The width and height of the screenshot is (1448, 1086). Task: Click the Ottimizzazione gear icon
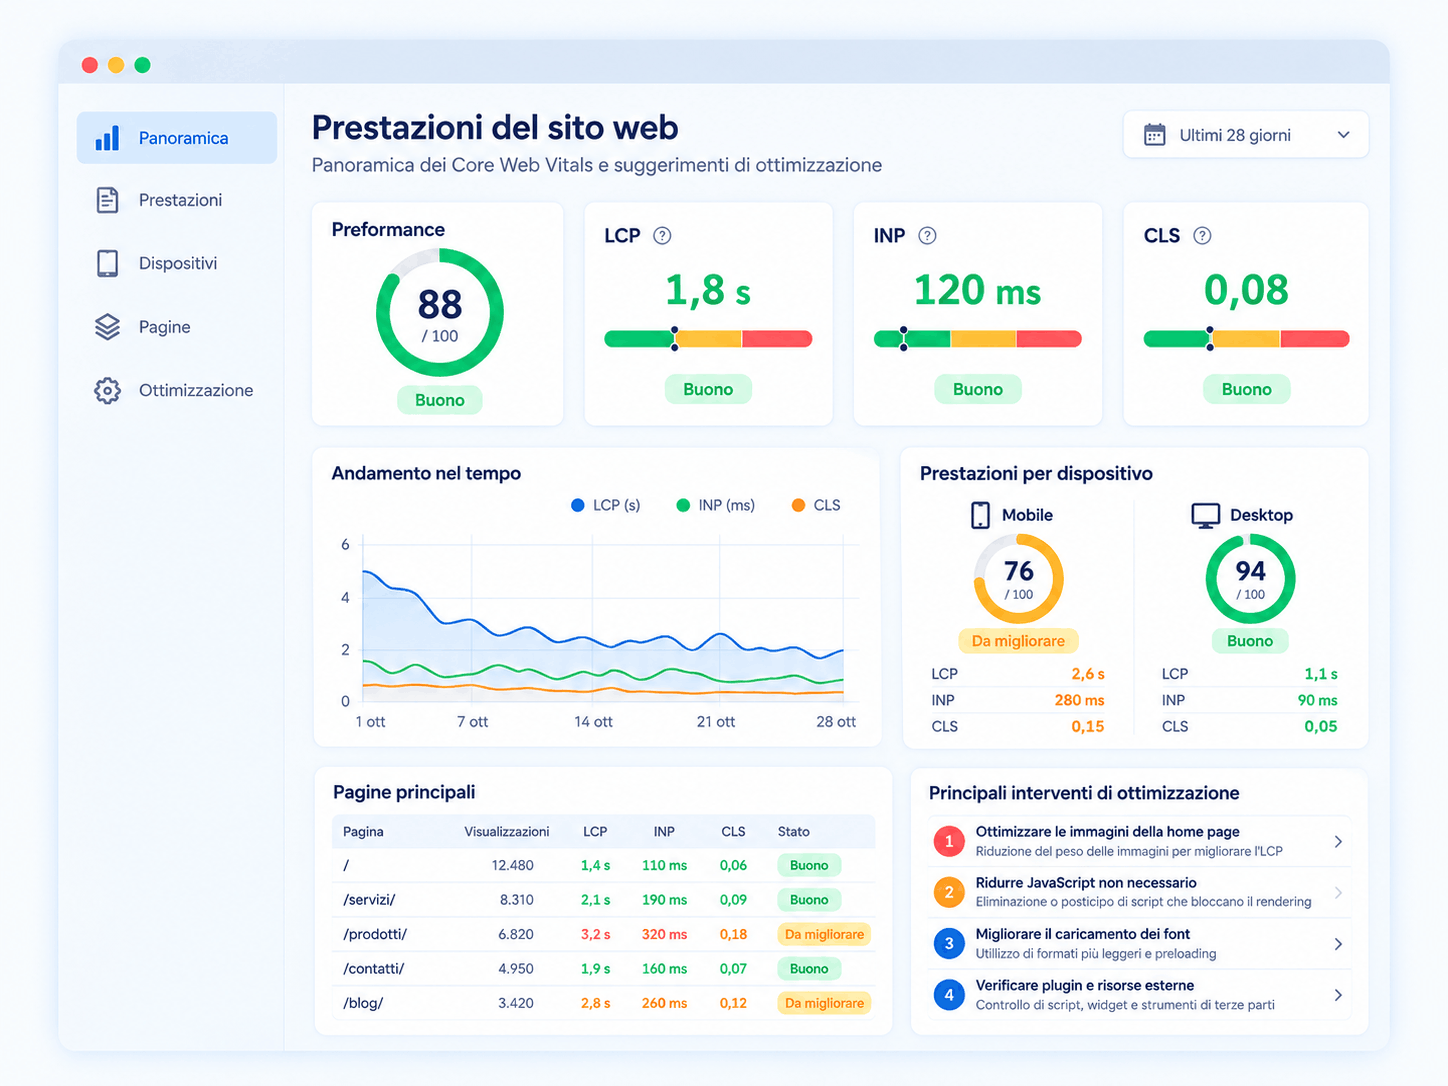107,390
